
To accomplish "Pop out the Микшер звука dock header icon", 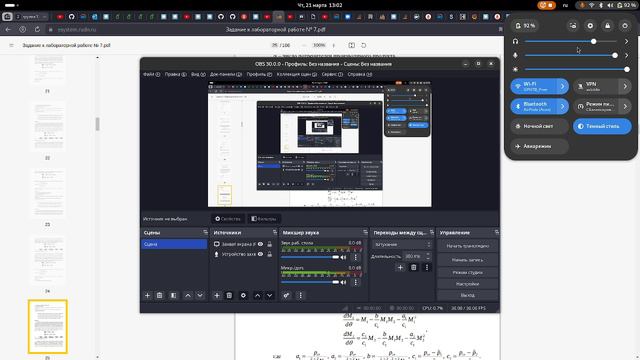I will pos(365,232).
